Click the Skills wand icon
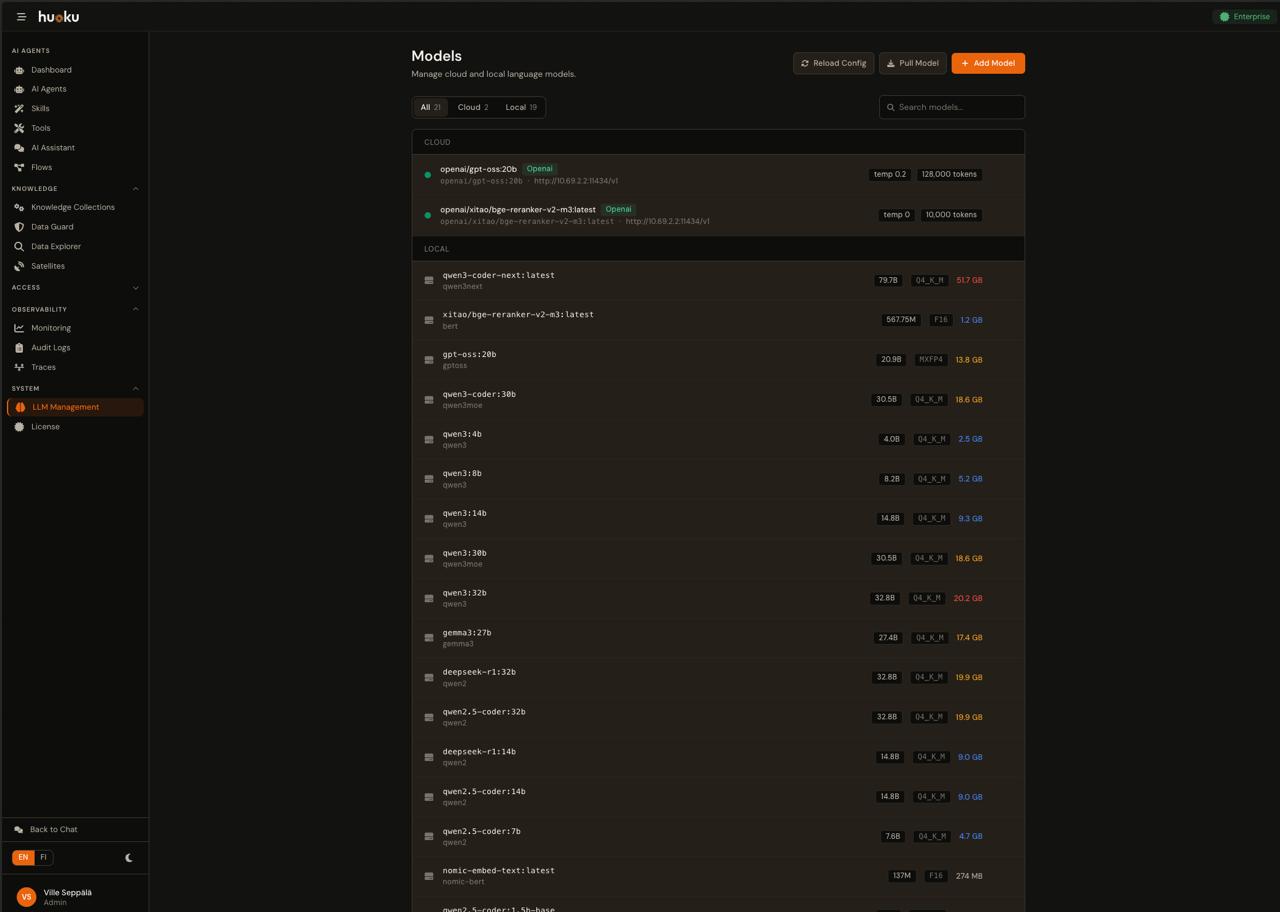This screenshot has height=912, width=1280. (x=19, y=109)
